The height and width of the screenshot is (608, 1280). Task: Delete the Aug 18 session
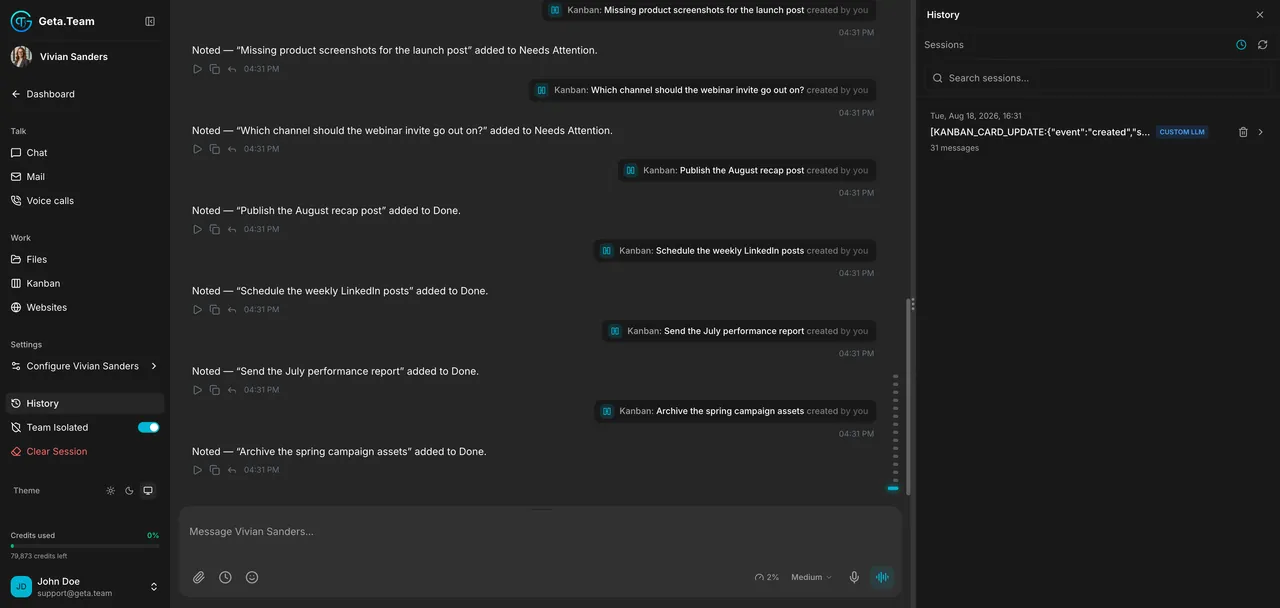1243,132
